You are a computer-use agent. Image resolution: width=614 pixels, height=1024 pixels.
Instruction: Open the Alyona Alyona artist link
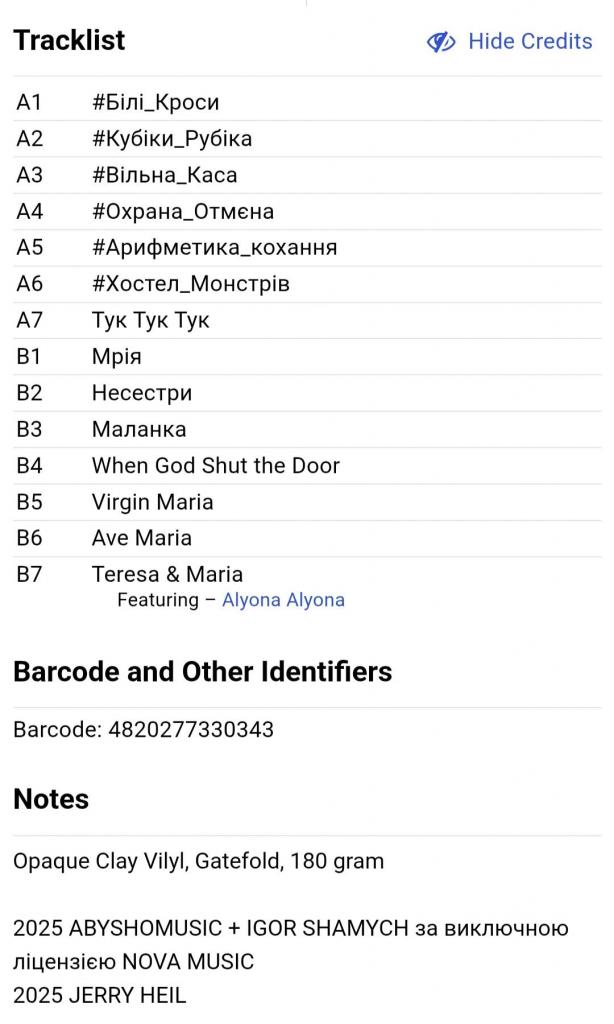(283, 600)
